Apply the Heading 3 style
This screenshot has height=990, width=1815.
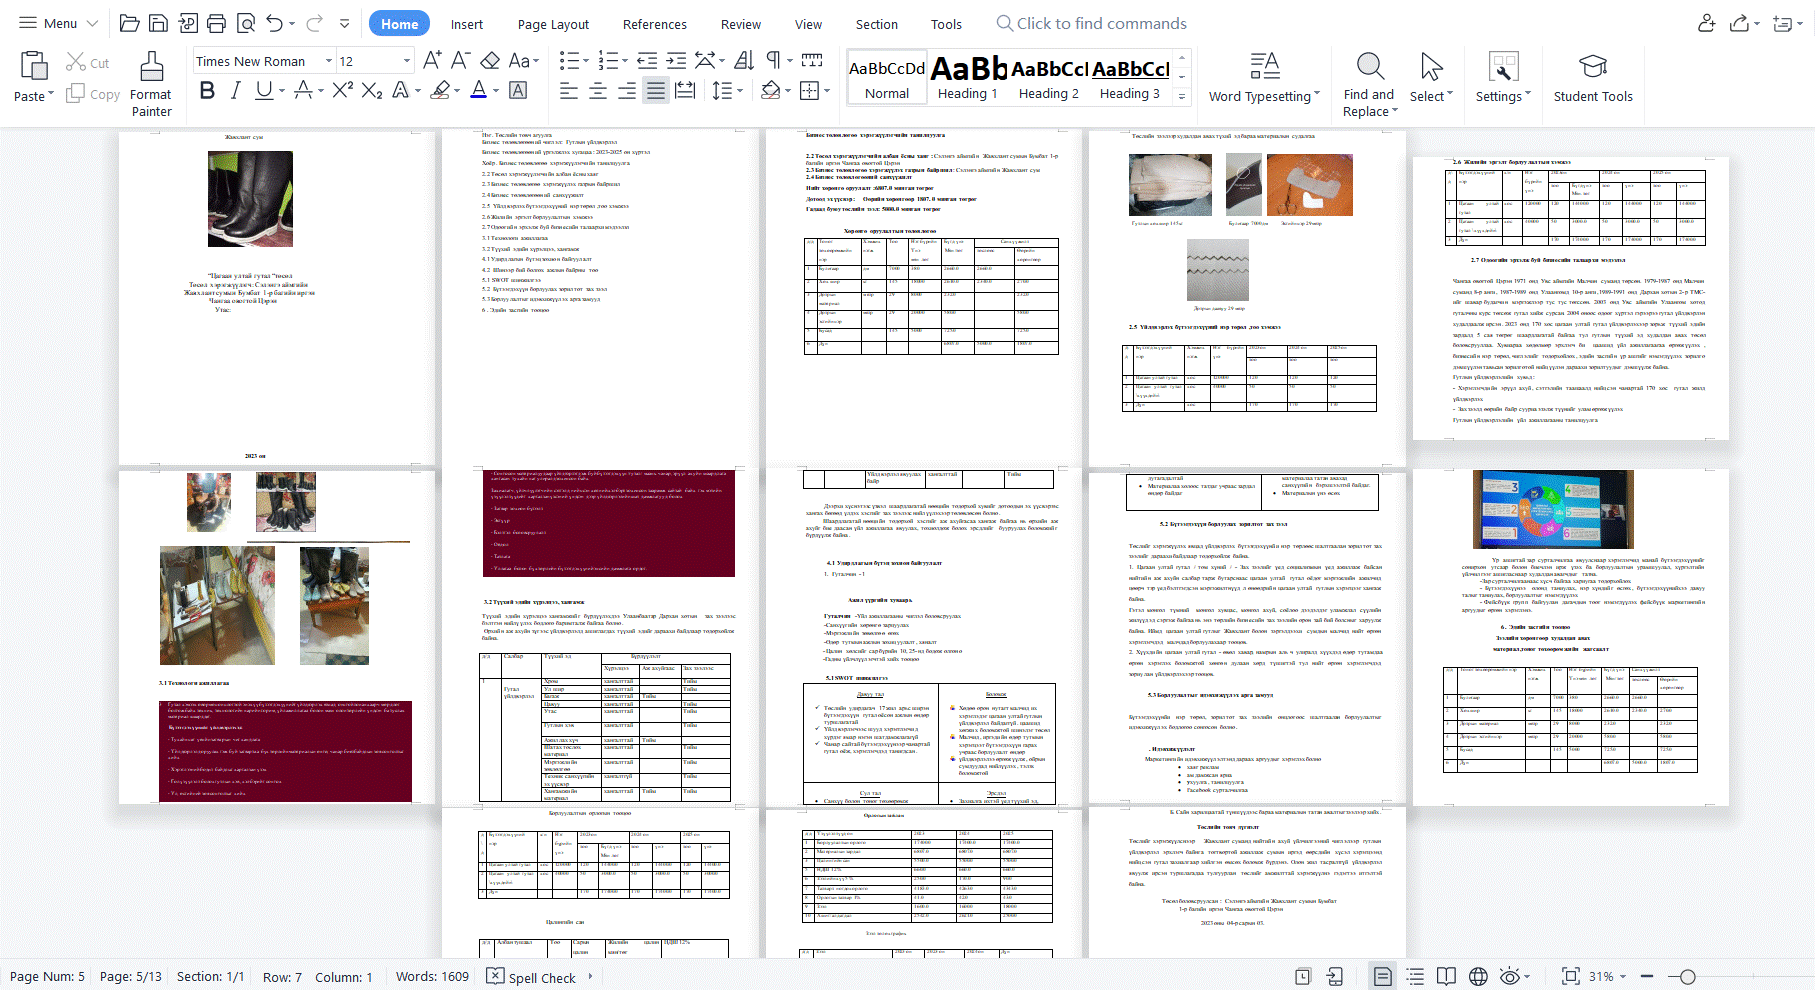[1130, 78]
